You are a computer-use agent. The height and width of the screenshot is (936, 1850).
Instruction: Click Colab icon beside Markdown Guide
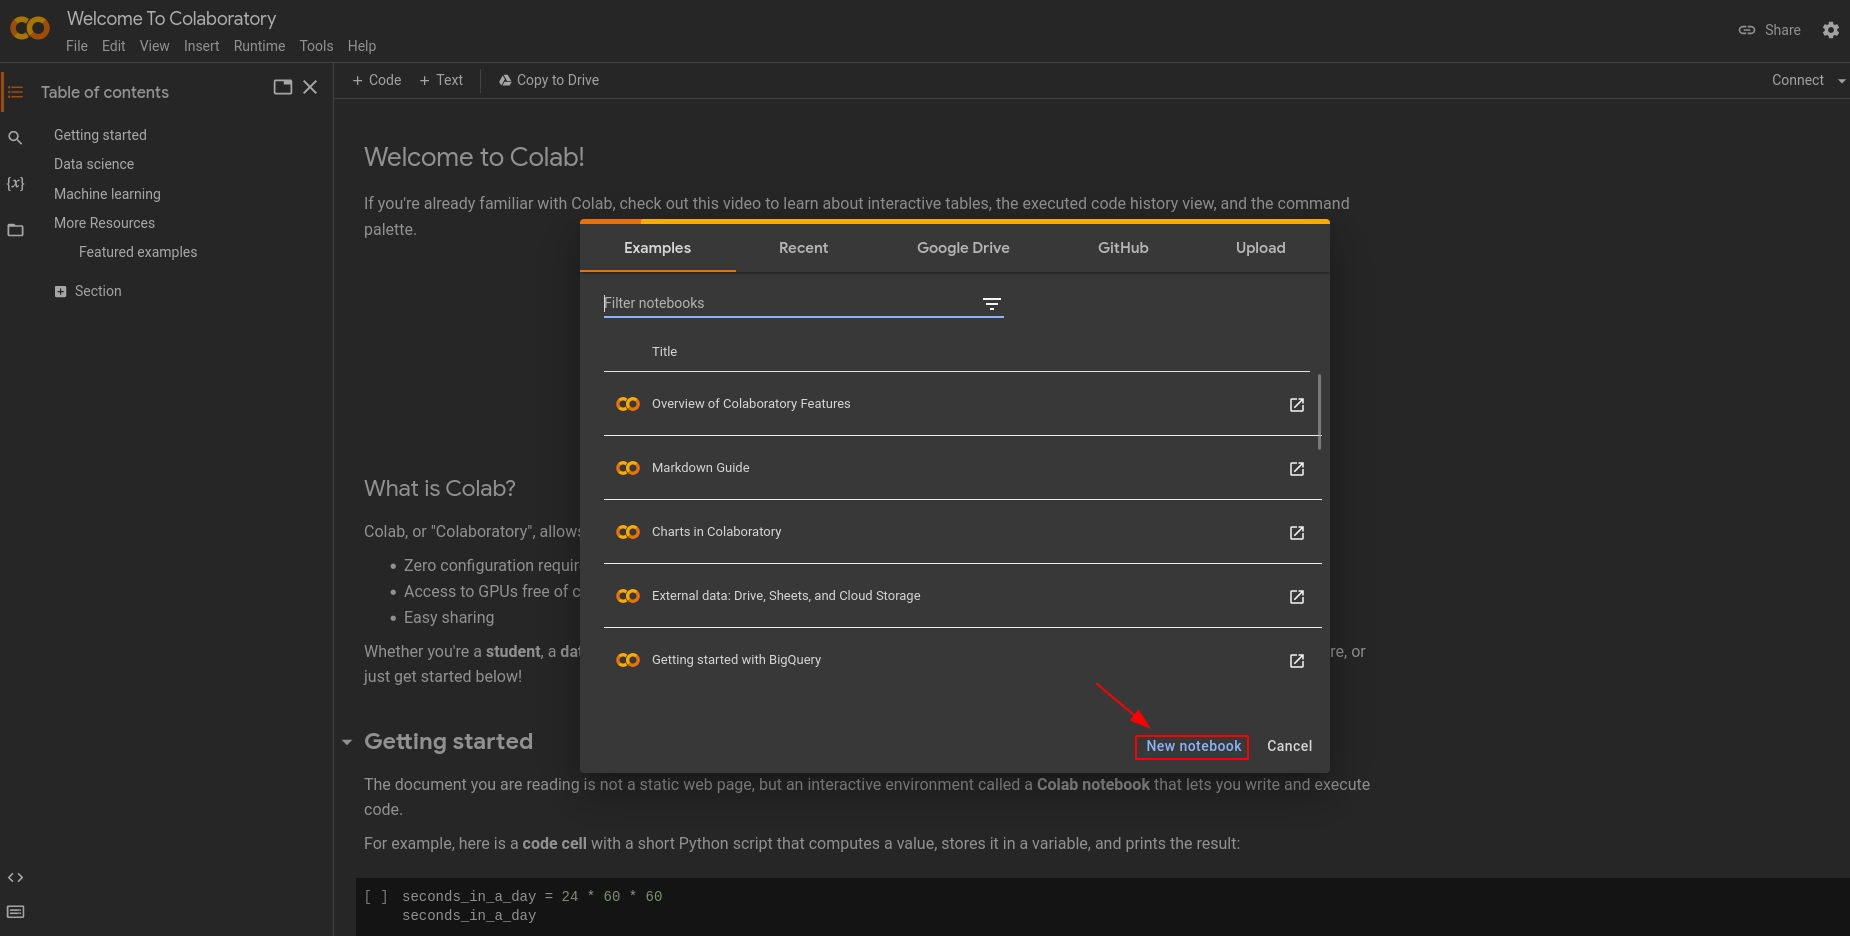click(x=628, y=468)
